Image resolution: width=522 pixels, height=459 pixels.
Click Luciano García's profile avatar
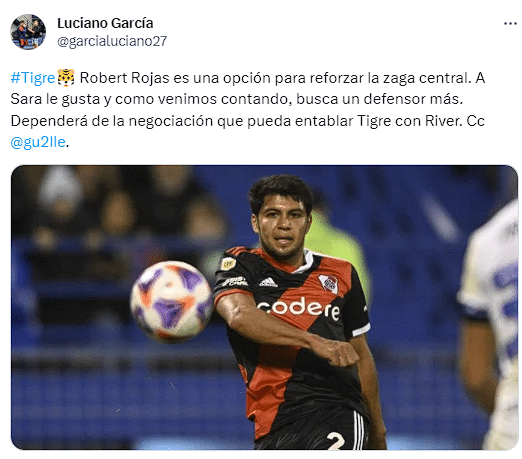28,32
